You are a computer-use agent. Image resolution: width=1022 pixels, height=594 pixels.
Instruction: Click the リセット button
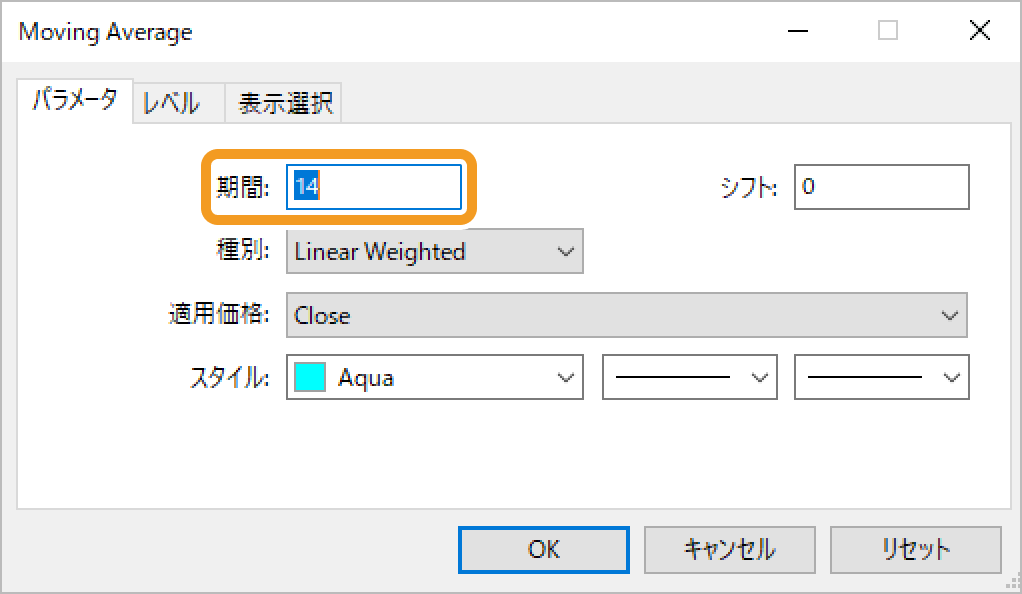[x=915, y=549]
